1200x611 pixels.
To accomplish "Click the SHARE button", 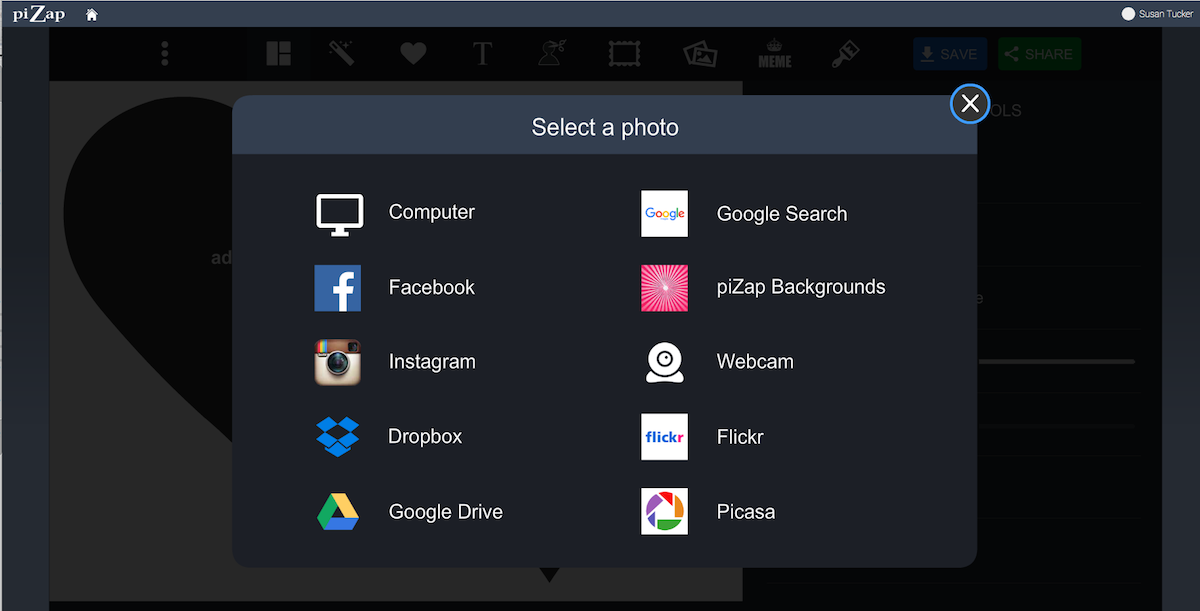I will tap(1039, 55).
